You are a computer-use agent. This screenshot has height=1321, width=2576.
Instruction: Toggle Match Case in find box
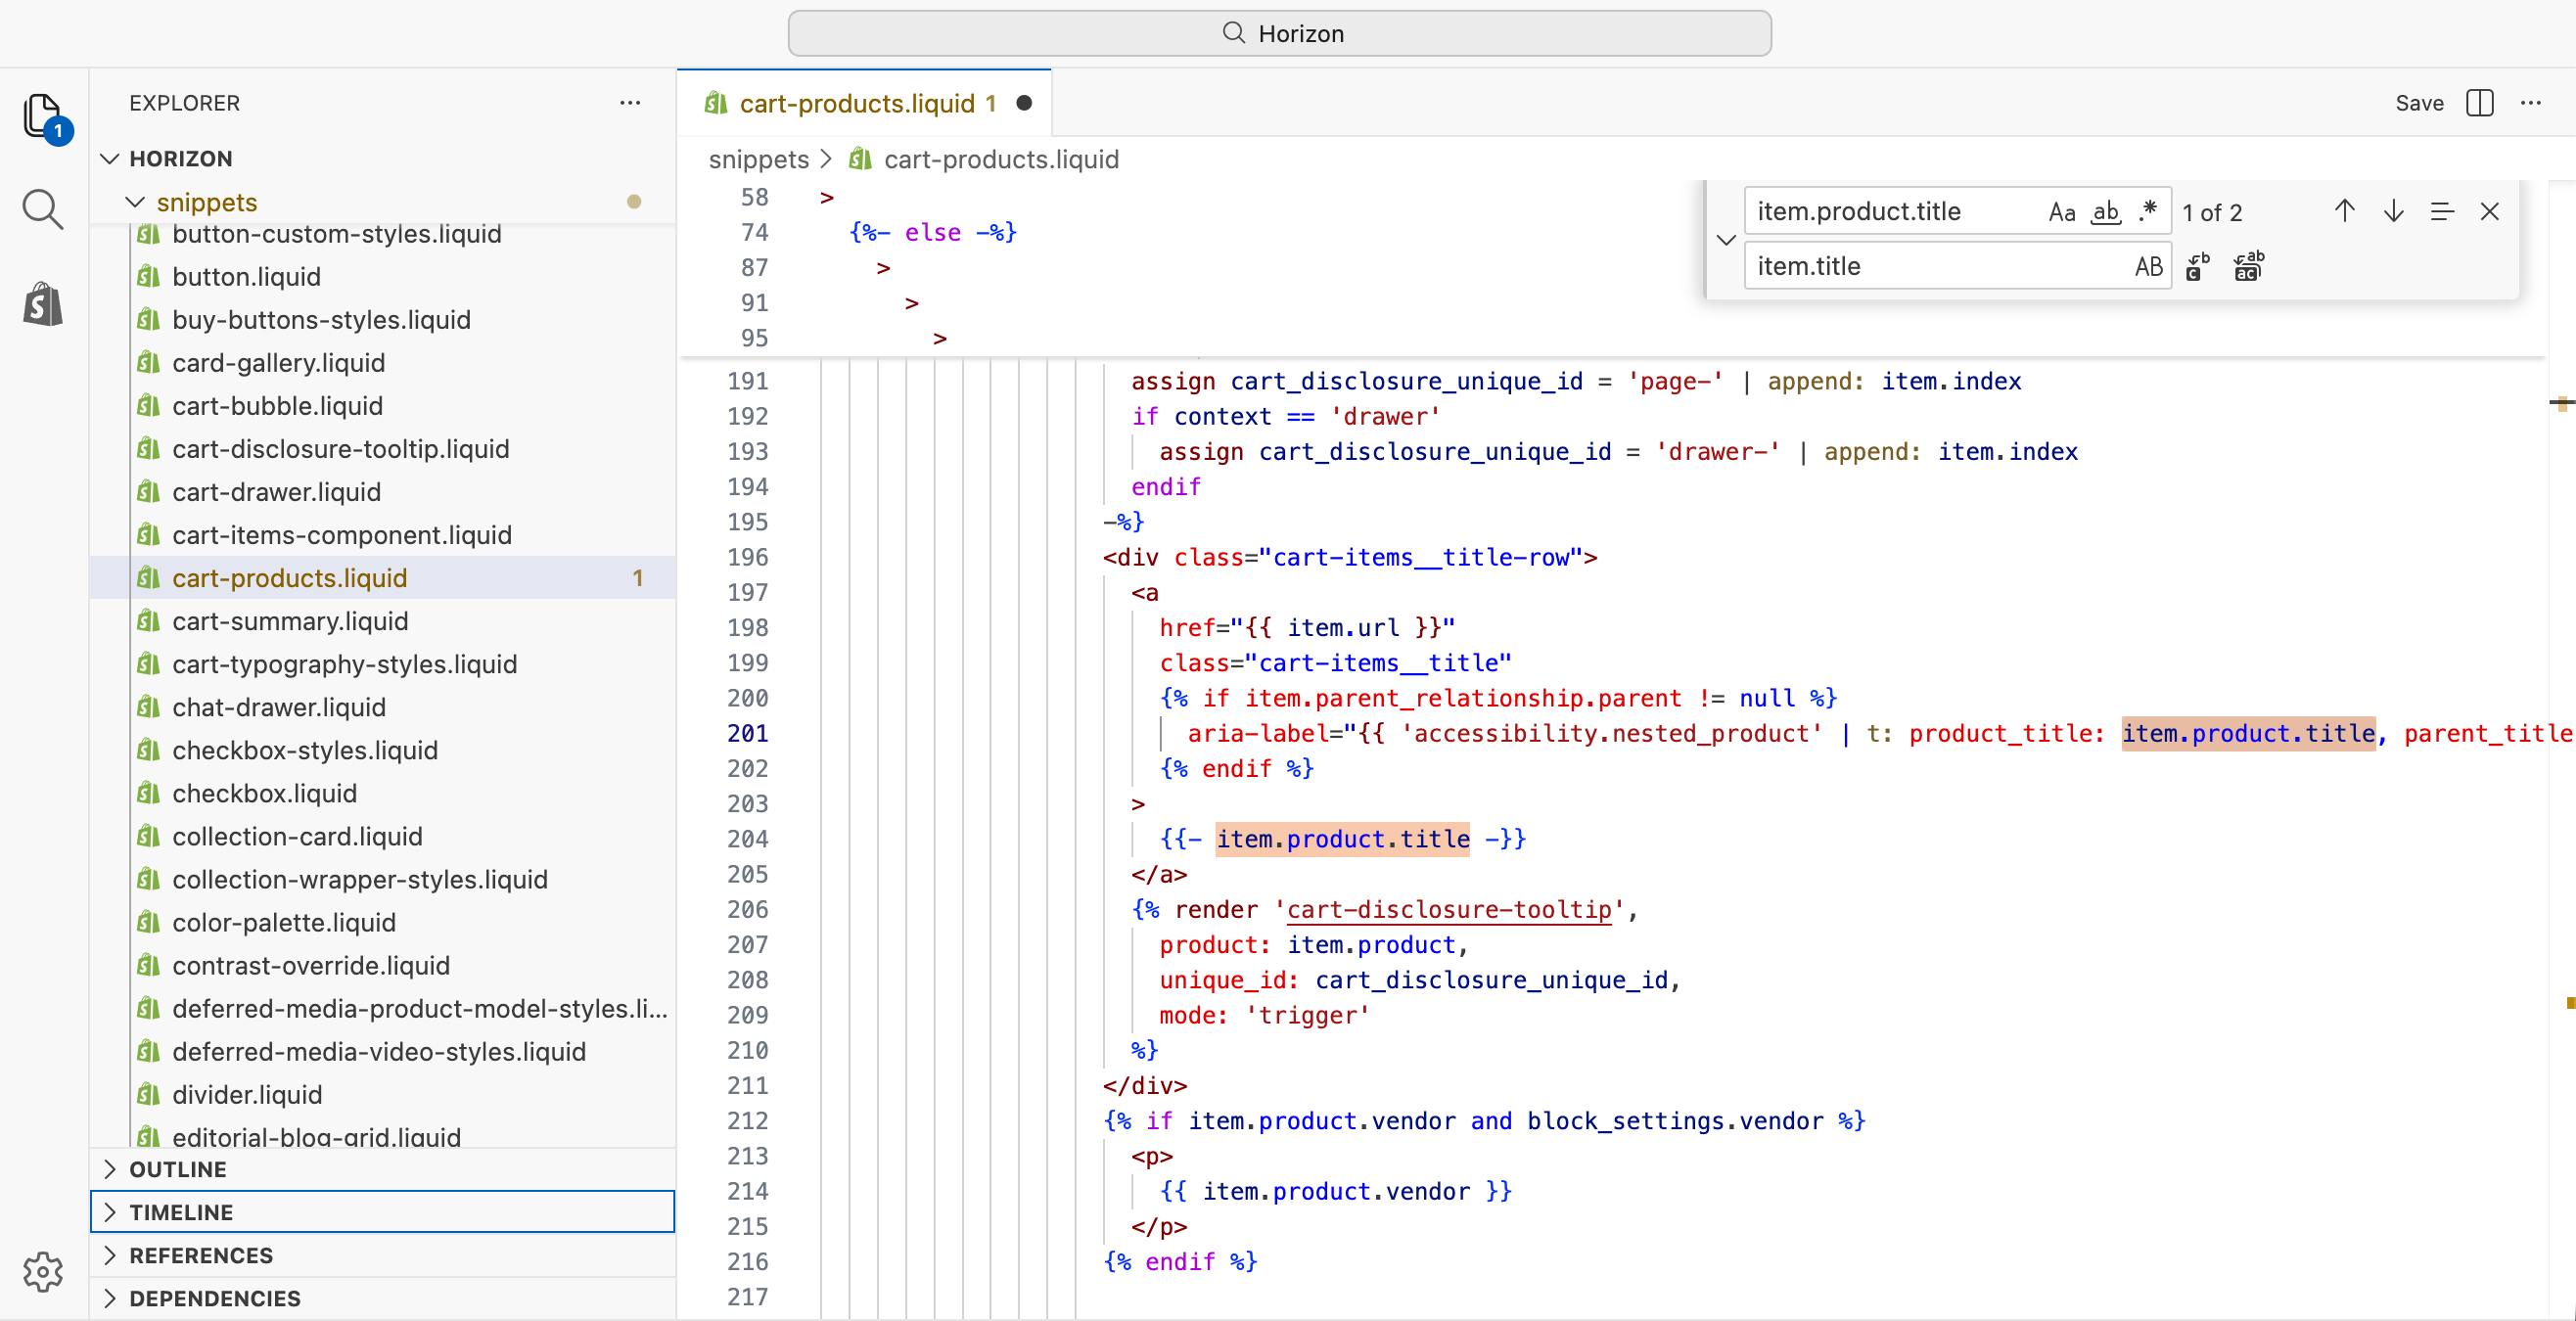(2062, 211)
